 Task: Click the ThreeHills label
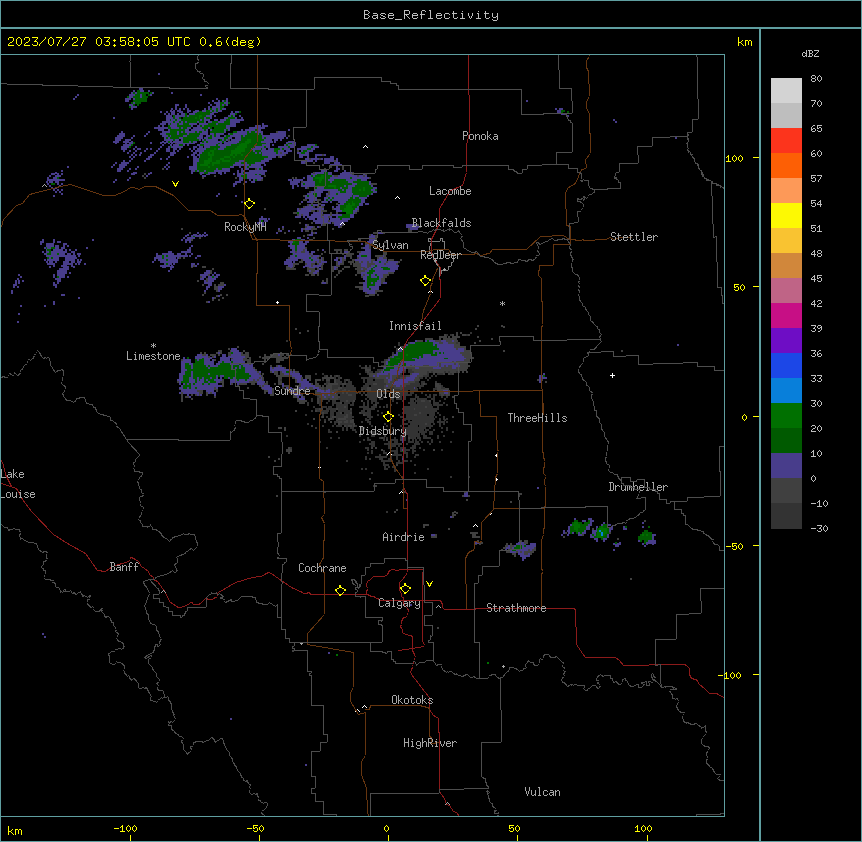point(537,418)
